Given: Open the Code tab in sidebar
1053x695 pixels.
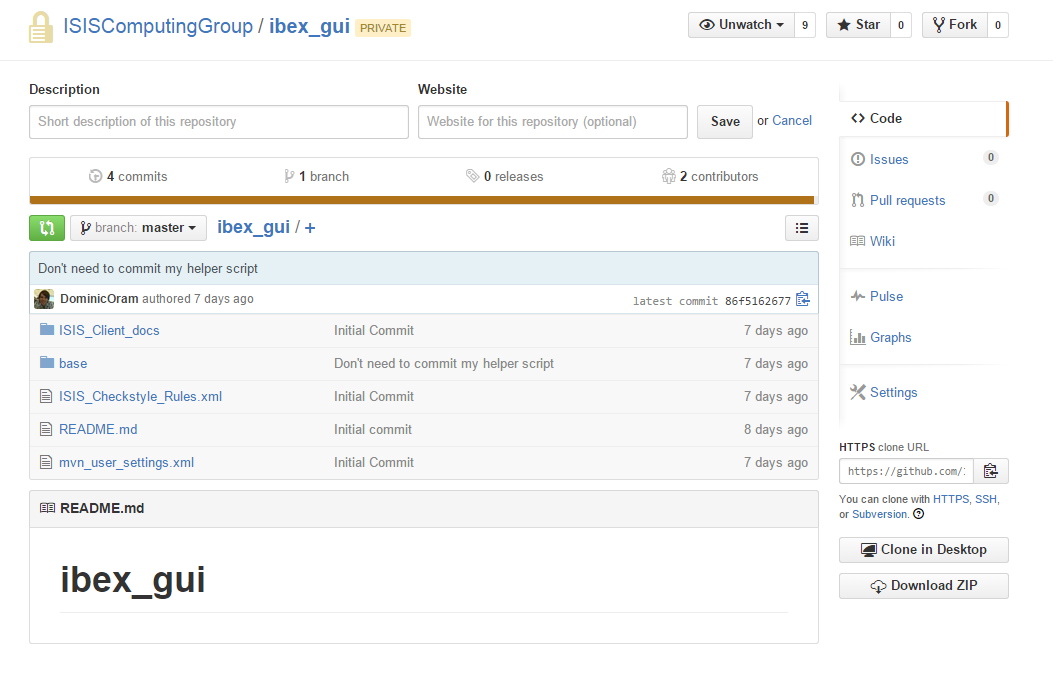Looking at the screenshot, I should point(923,118).
